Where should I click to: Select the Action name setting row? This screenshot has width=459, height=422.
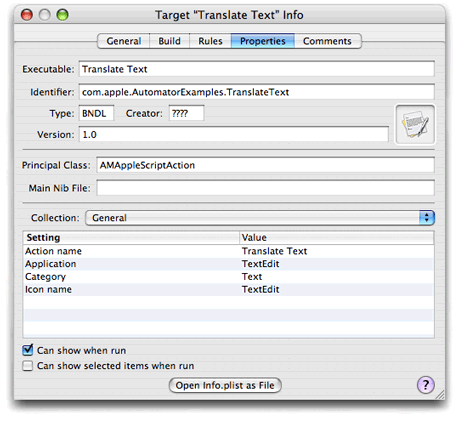(229, 251)
